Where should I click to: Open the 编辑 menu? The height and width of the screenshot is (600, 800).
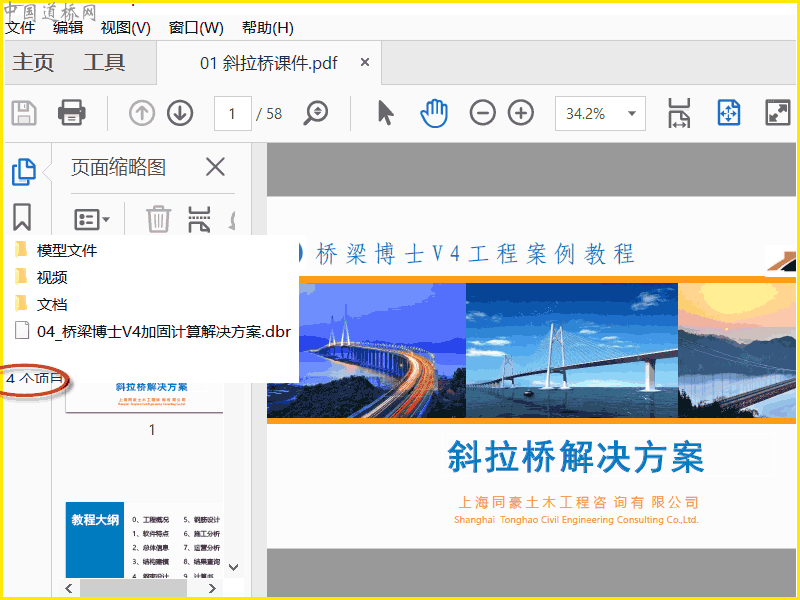(x=68, y=28)
